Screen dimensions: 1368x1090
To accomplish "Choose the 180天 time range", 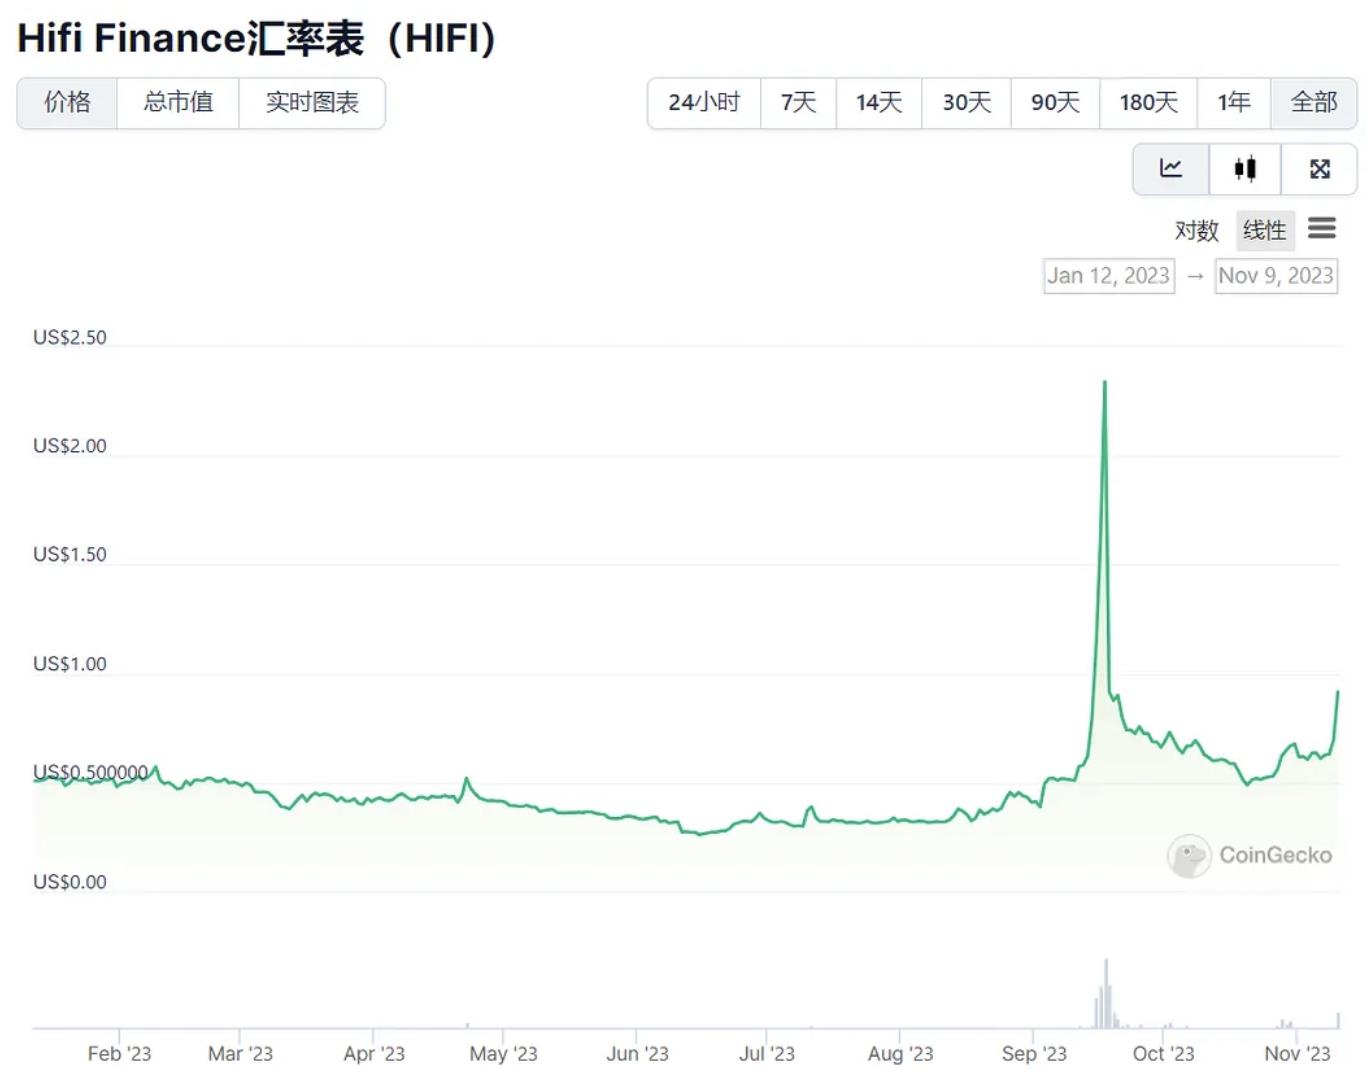I will point(1148,103).
